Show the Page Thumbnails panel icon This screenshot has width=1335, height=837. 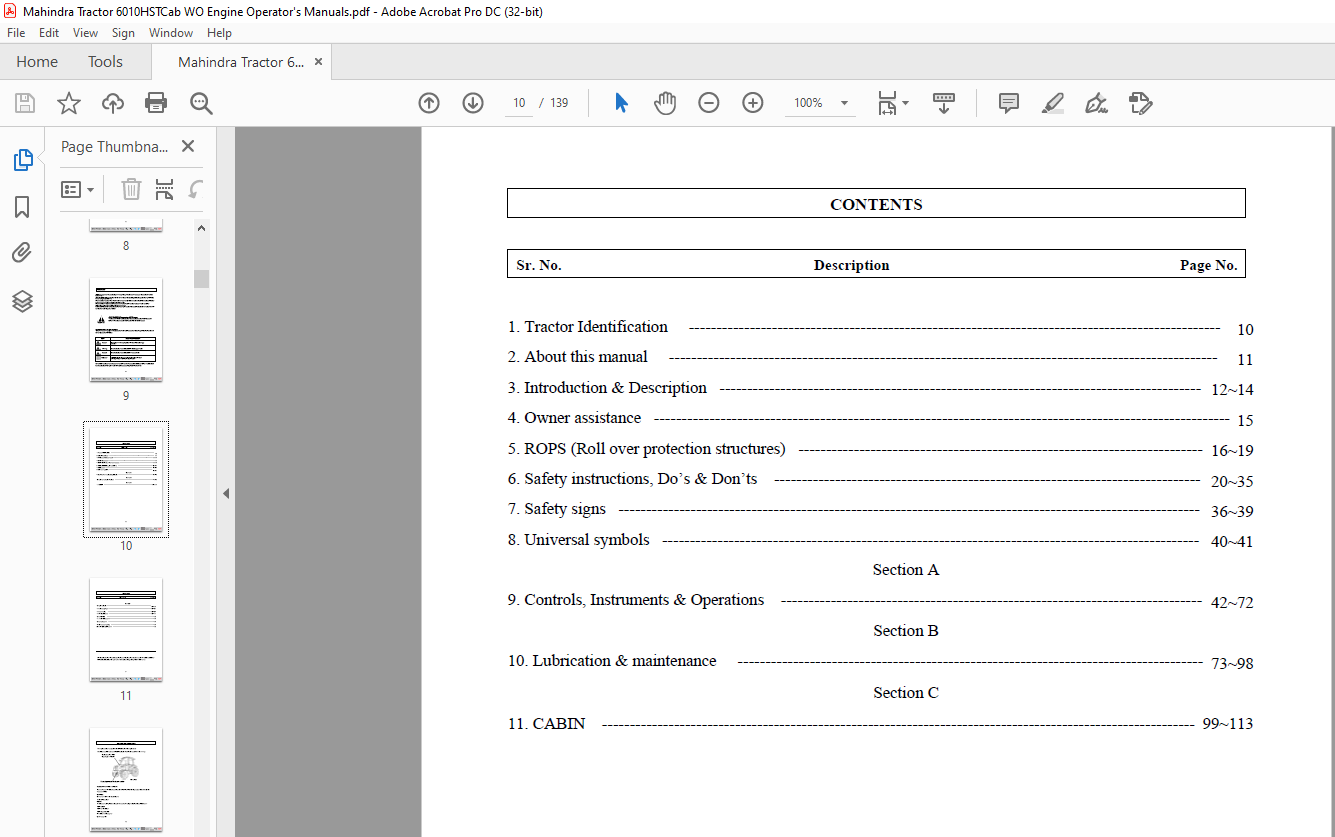pos(22,160)
